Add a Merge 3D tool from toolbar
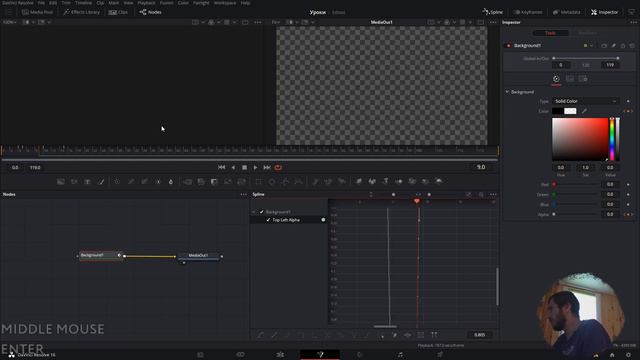640x360 pixels. (x=399, y=181)
